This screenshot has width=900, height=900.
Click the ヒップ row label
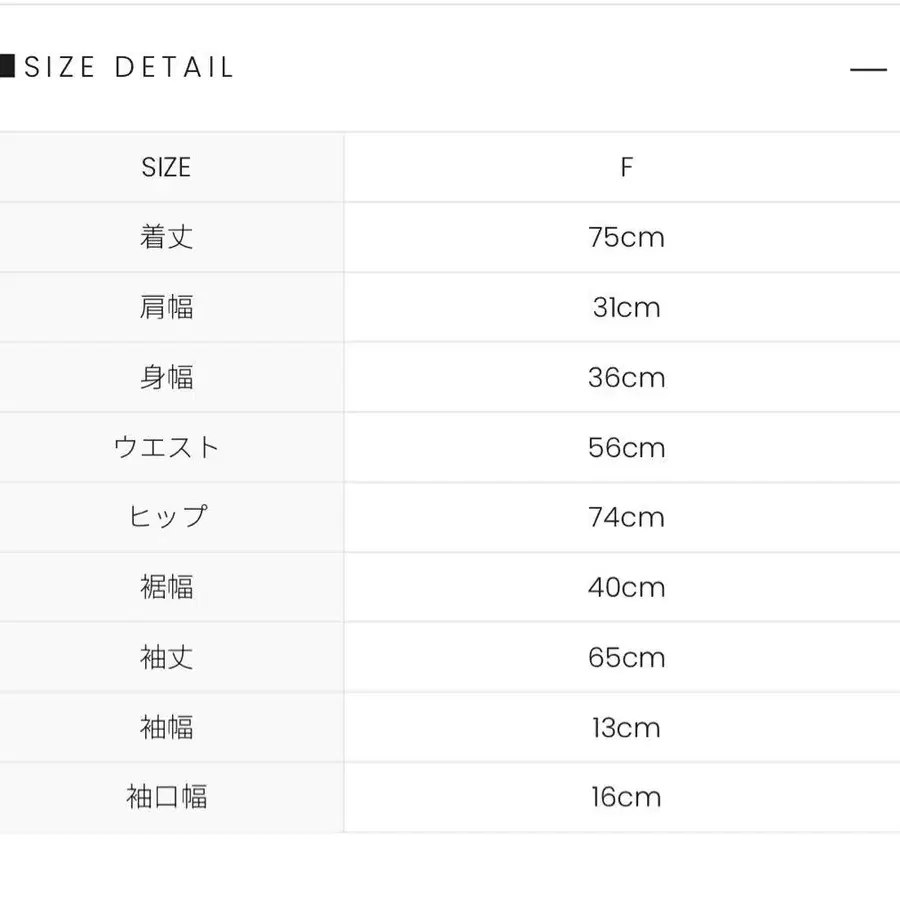coord(166,517)
